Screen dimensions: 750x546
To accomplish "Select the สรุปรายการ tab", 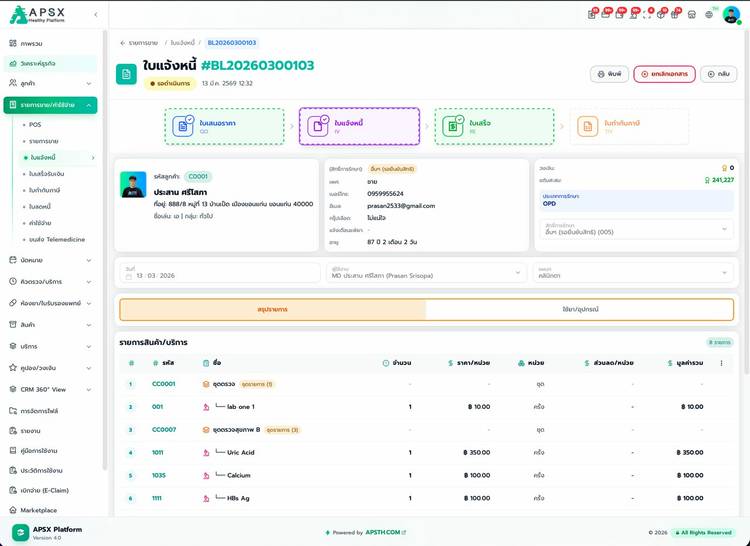I will (x=272, y=309).
